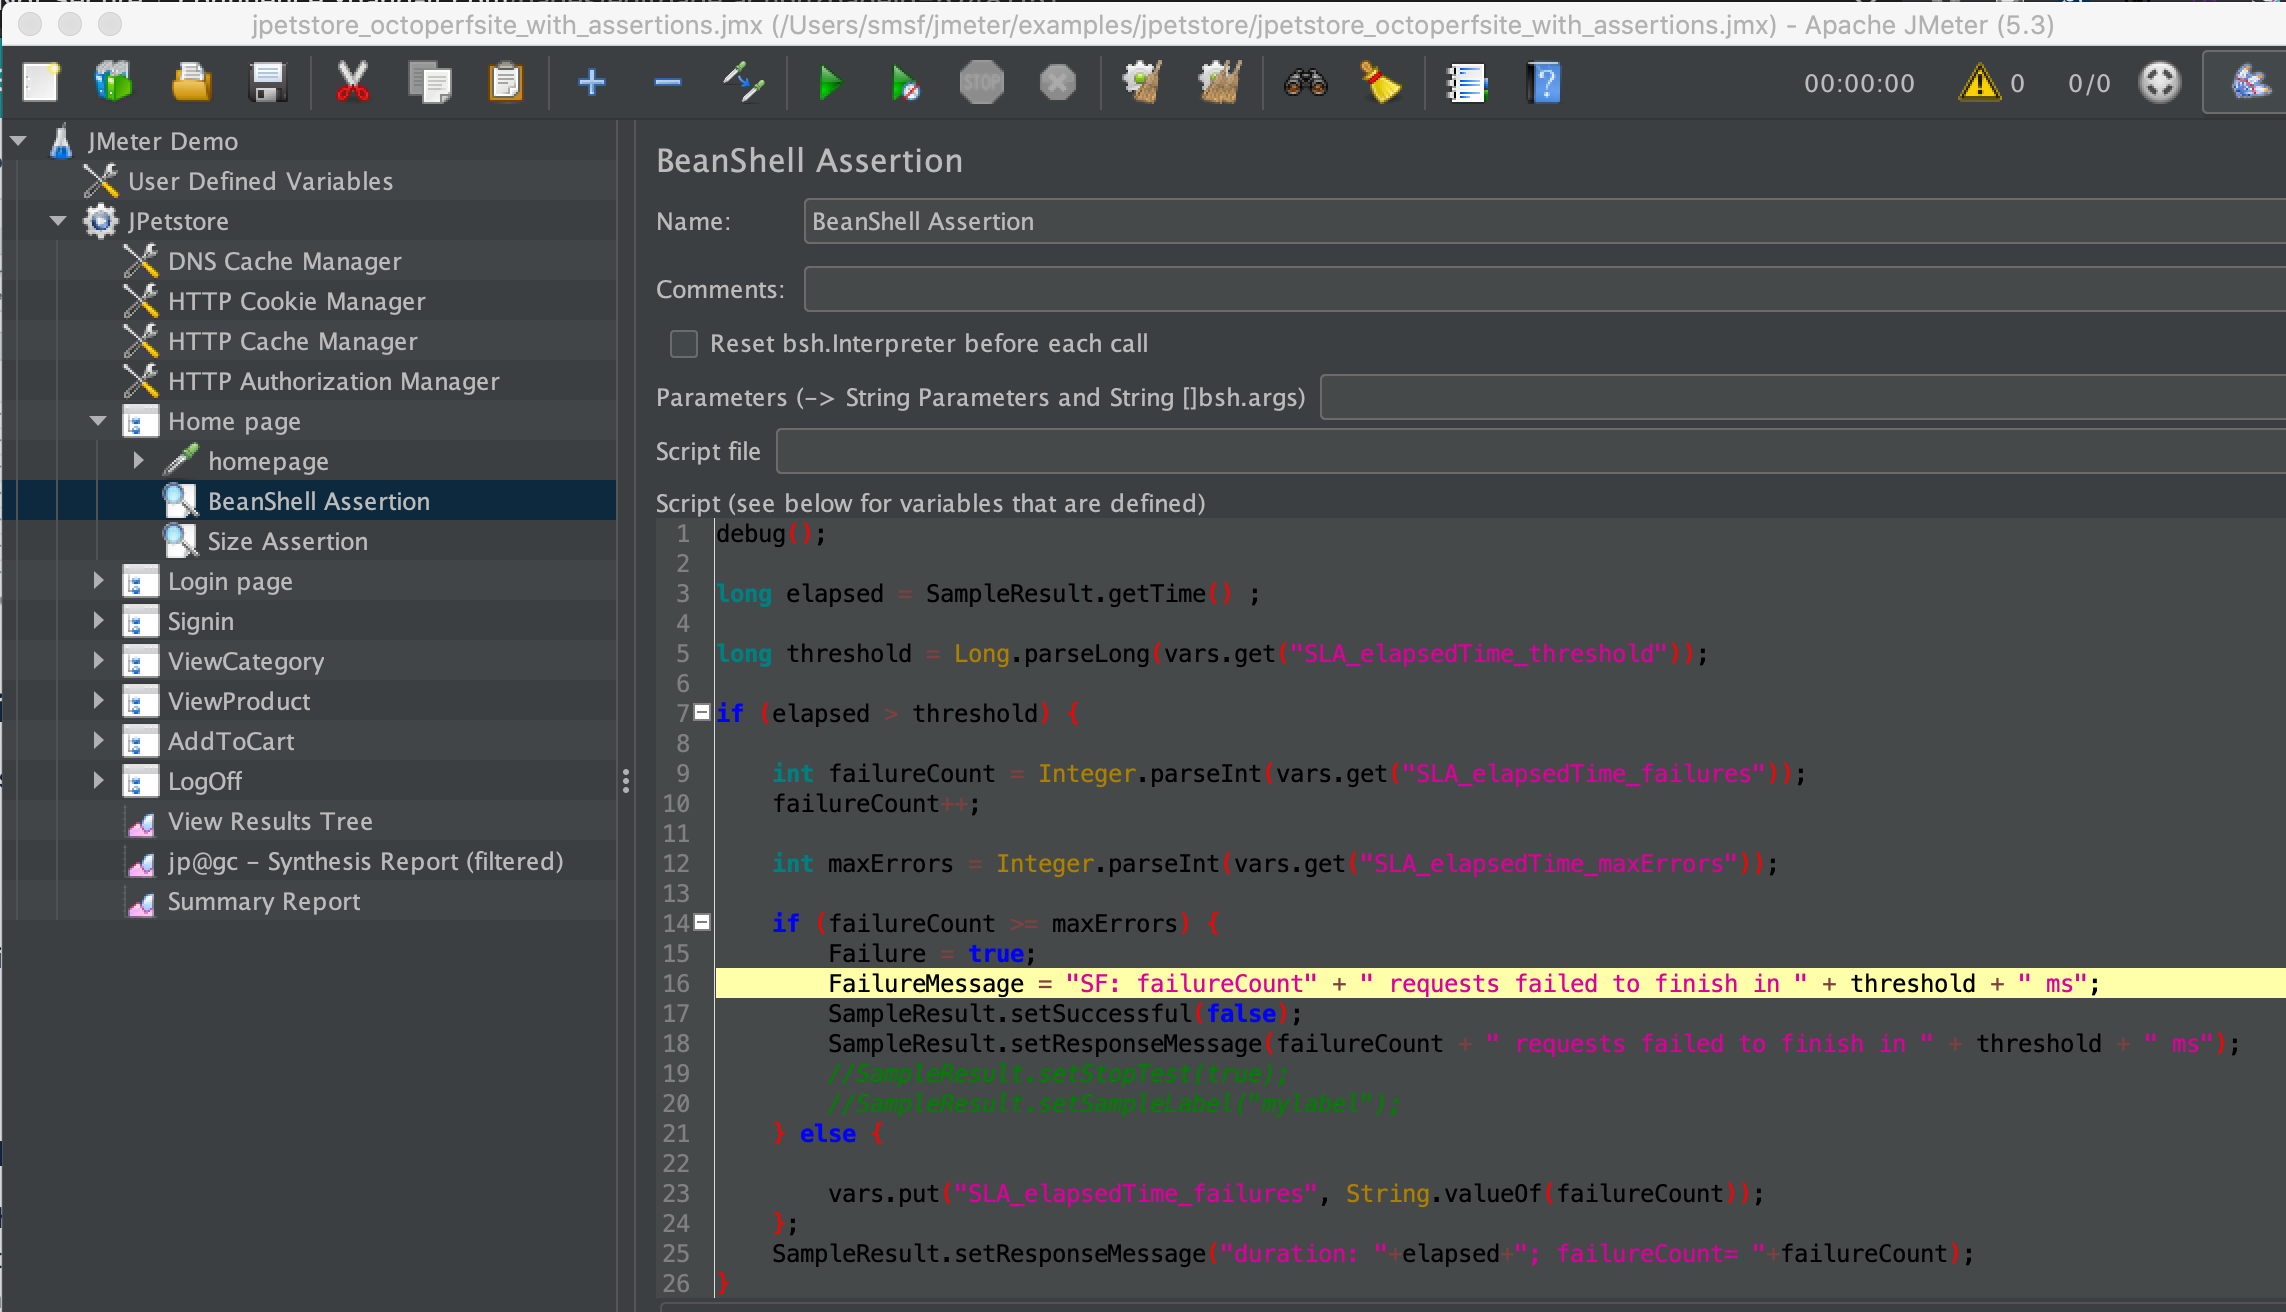Expand the ViewProduct node
This screenshot has width=2286, height=1312.
click(99, 701)
